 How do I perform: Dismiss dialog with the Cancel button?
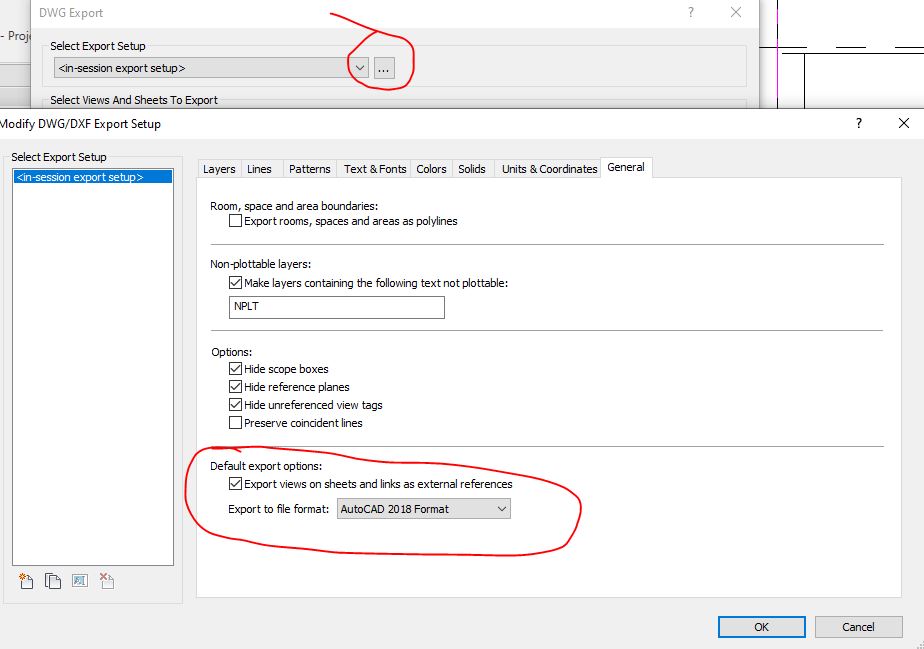859,627
